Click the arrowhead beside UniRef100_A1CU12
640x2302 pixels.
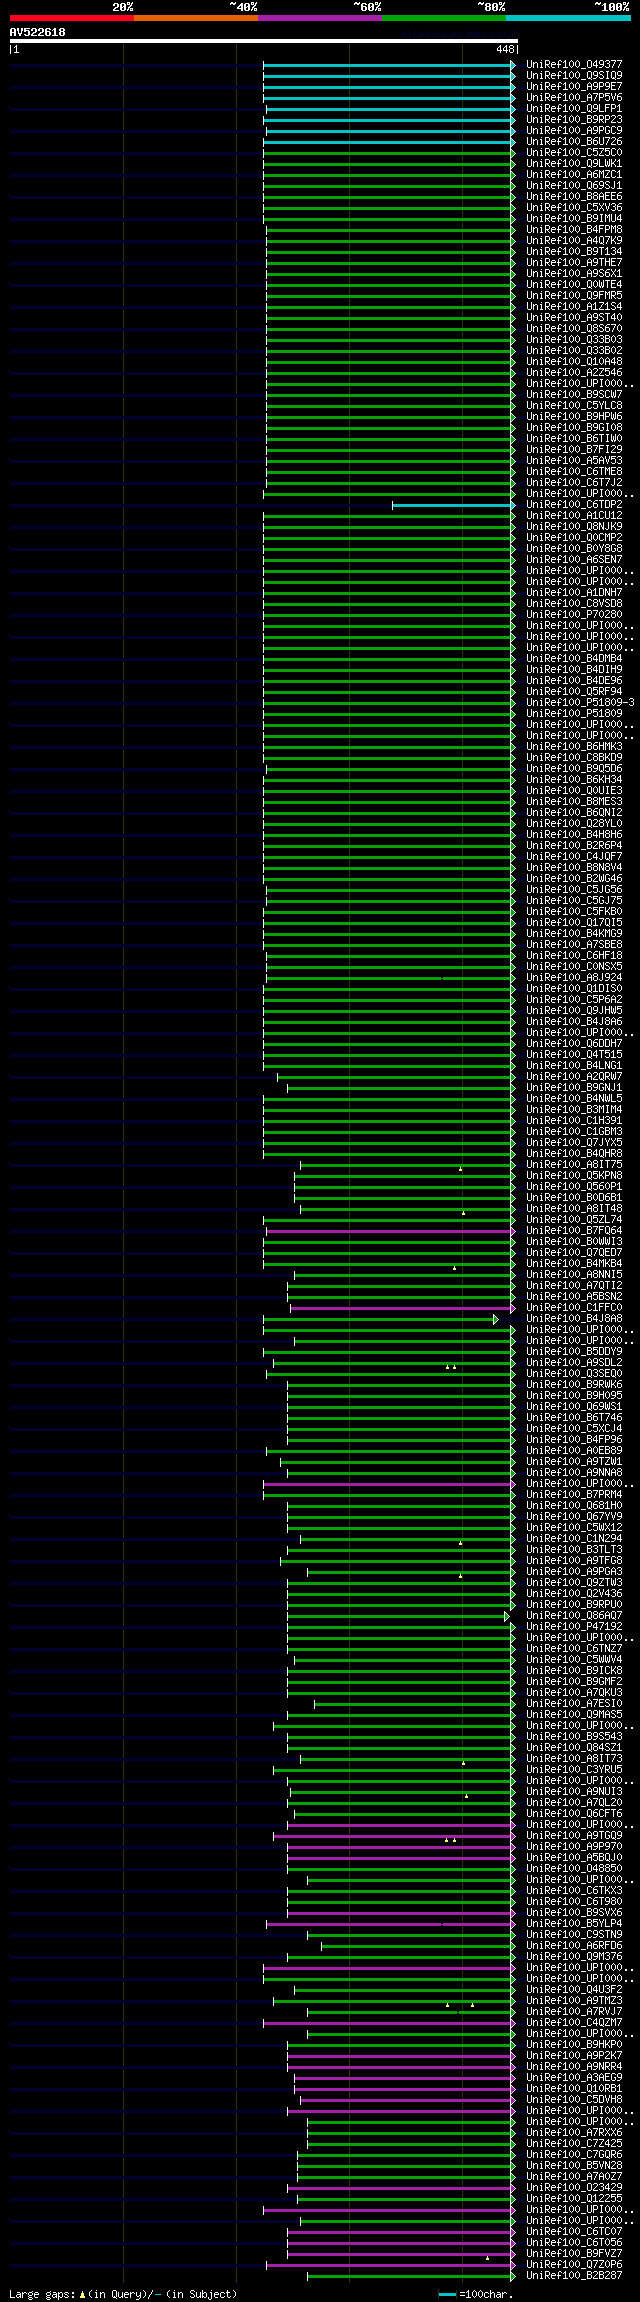pyautogui.click(x=513, y=516)
